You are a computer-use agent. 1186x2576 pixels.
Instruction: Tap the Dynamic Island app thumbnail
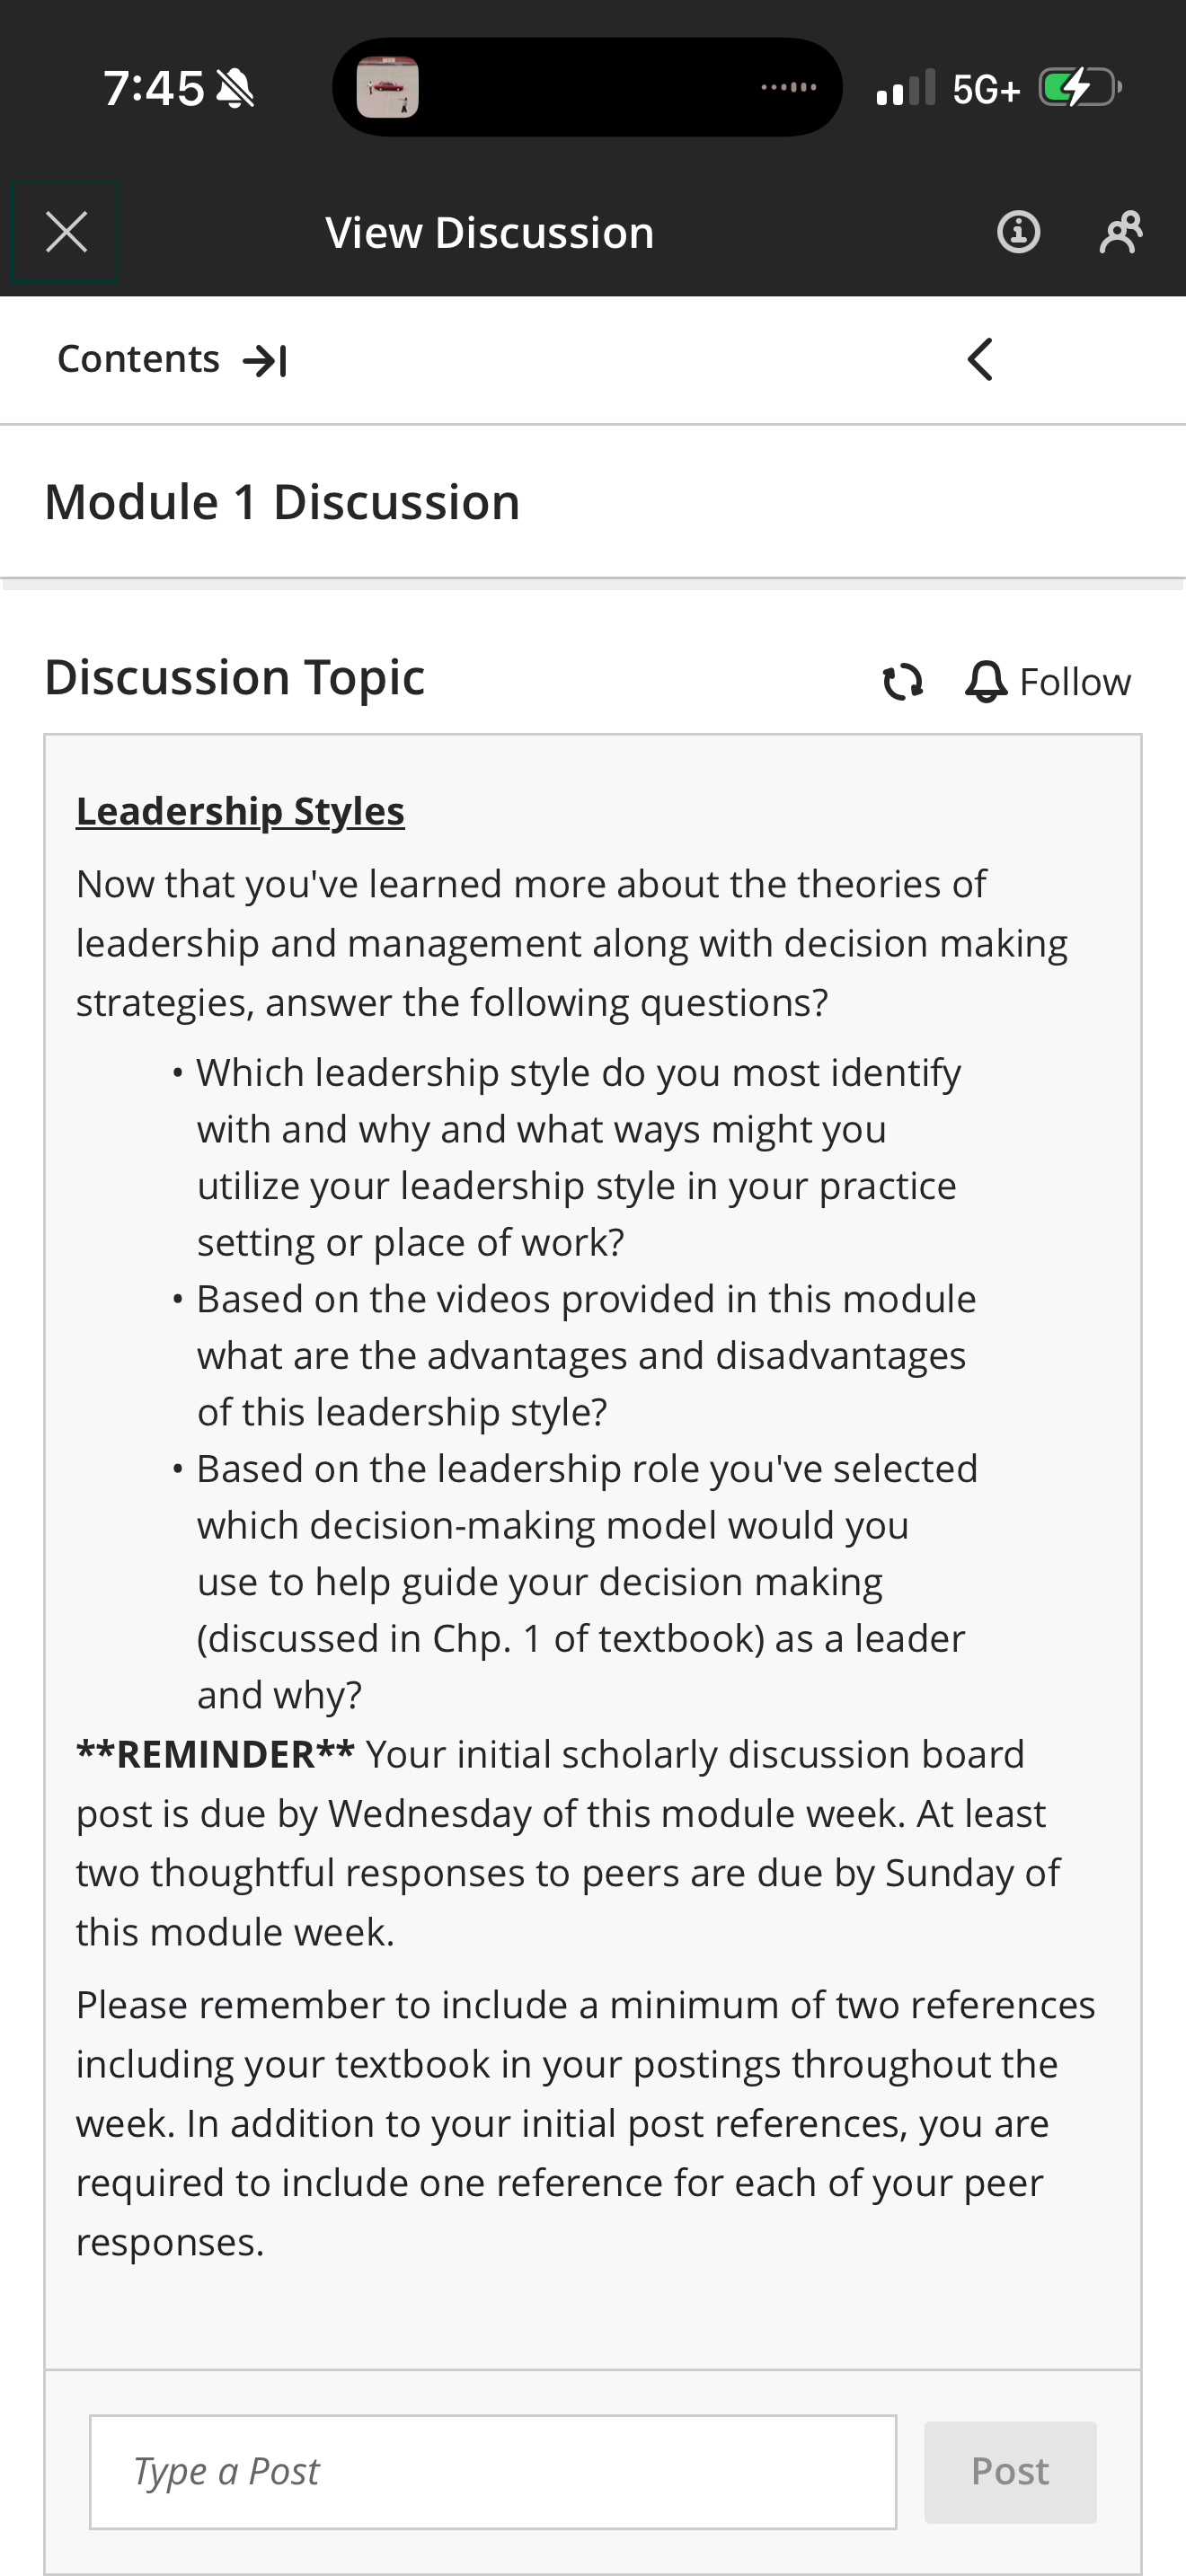click(x=387, y=88)
